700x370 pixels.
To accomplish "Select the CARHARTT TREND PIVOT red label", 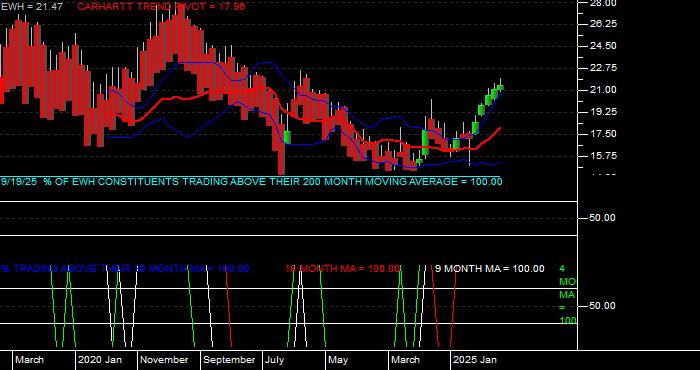I will tap(162, 7).
